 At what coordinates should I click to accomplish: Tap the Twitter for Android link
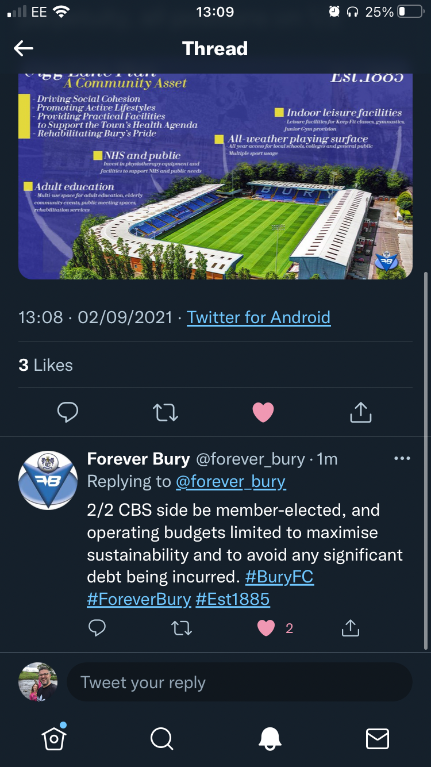(x=259, y=317)
